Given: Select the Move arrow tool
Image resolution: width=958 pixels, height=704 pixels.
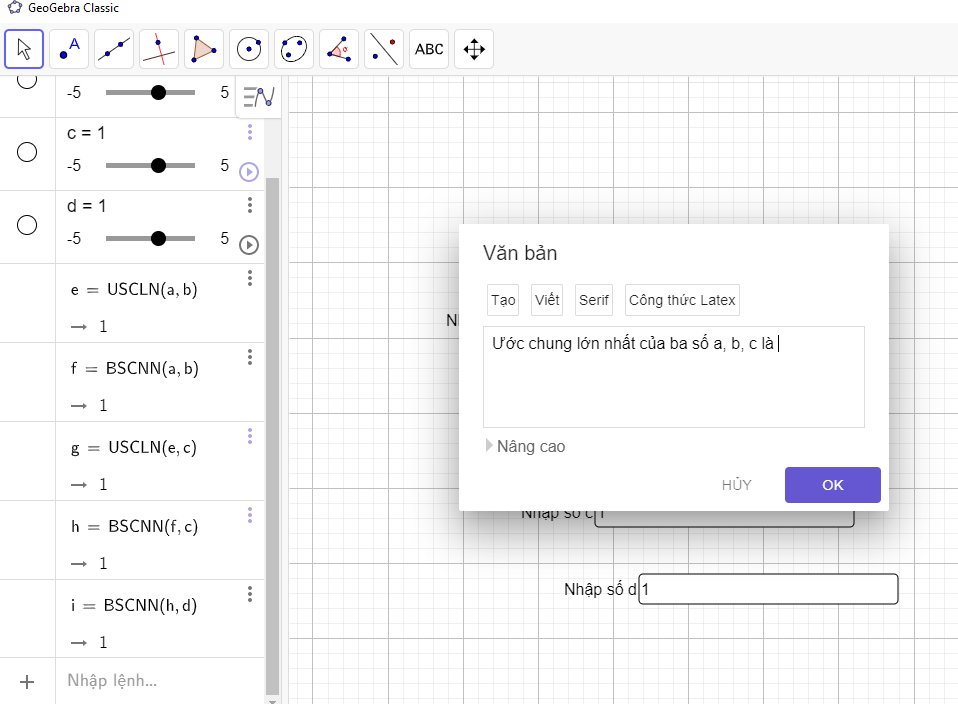Looking at the screenshot, I should point(24,49).
